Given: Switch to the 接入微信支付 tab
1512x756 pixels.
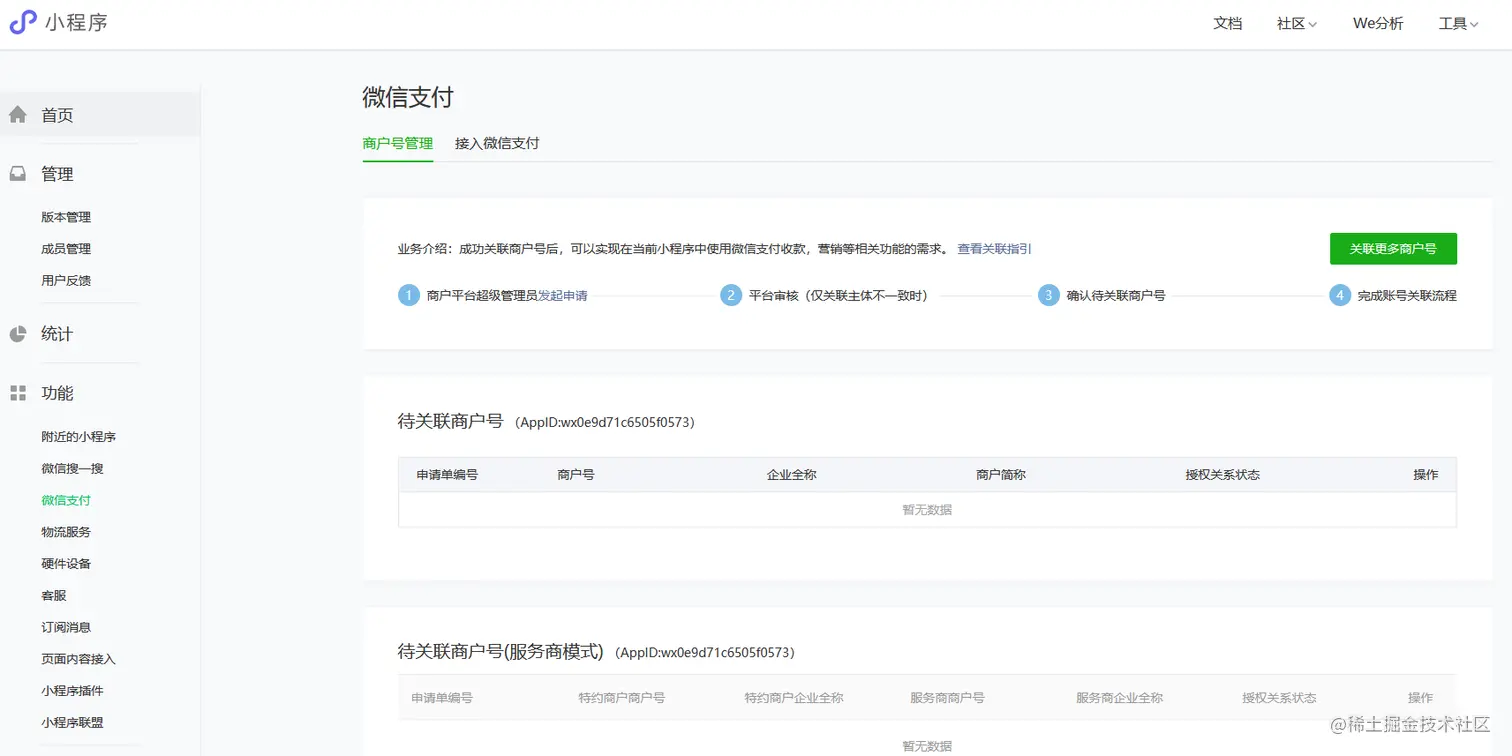Looking at the screenshot, I should (497, 143).
